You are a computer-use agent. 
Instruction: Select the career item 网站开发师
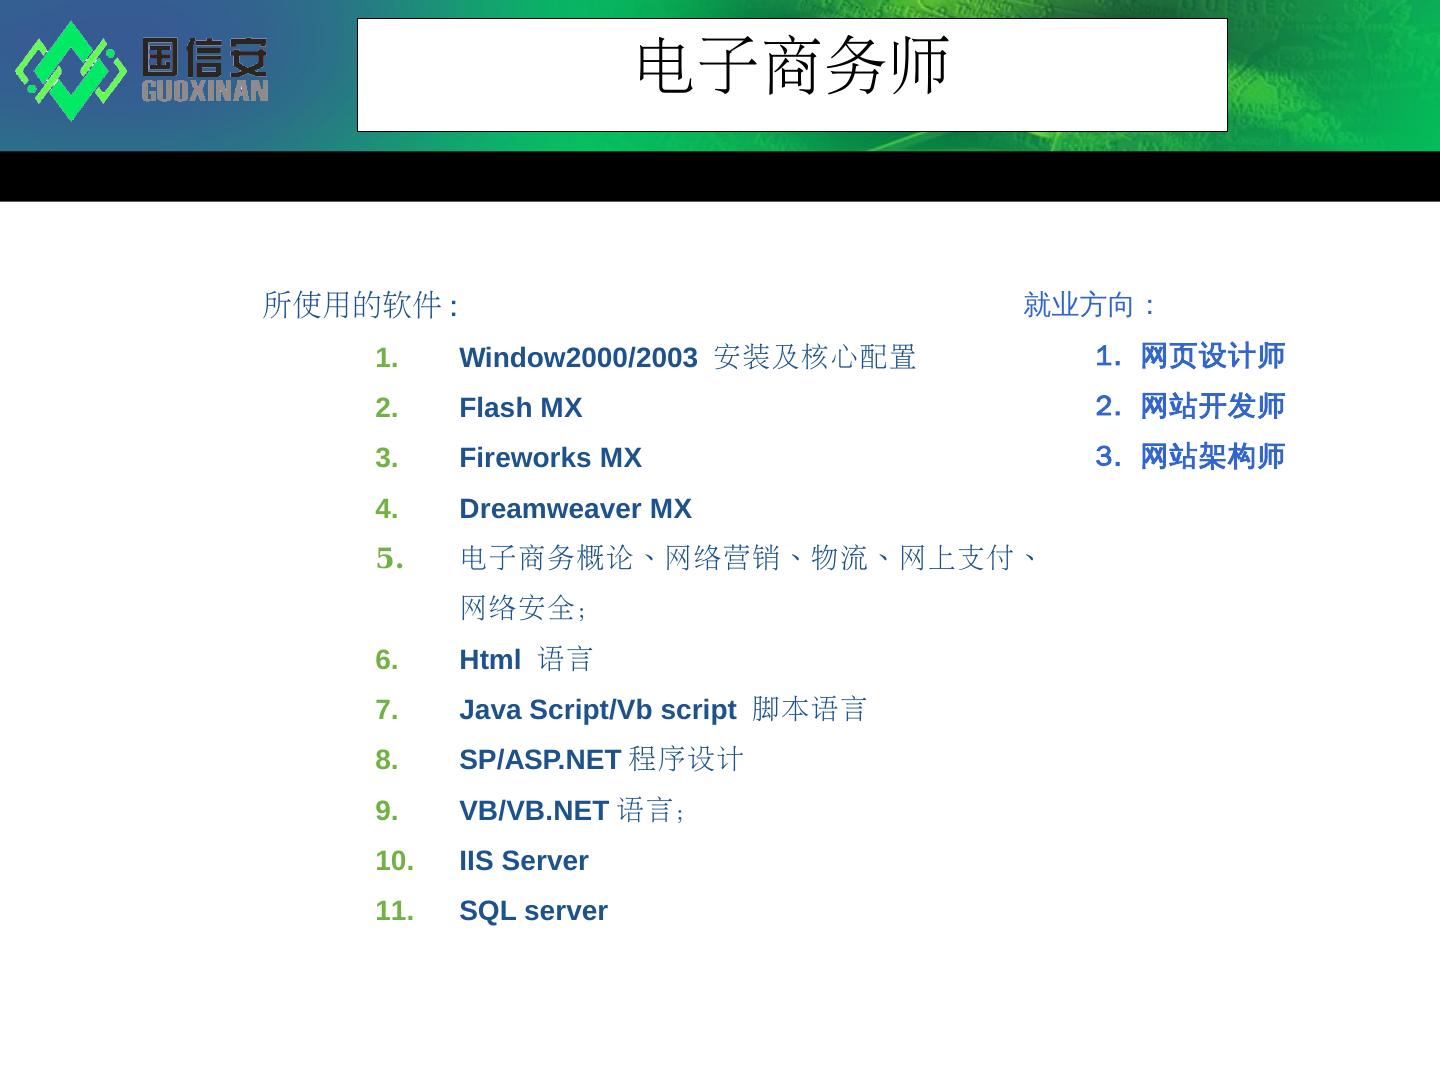[1212, 406]
